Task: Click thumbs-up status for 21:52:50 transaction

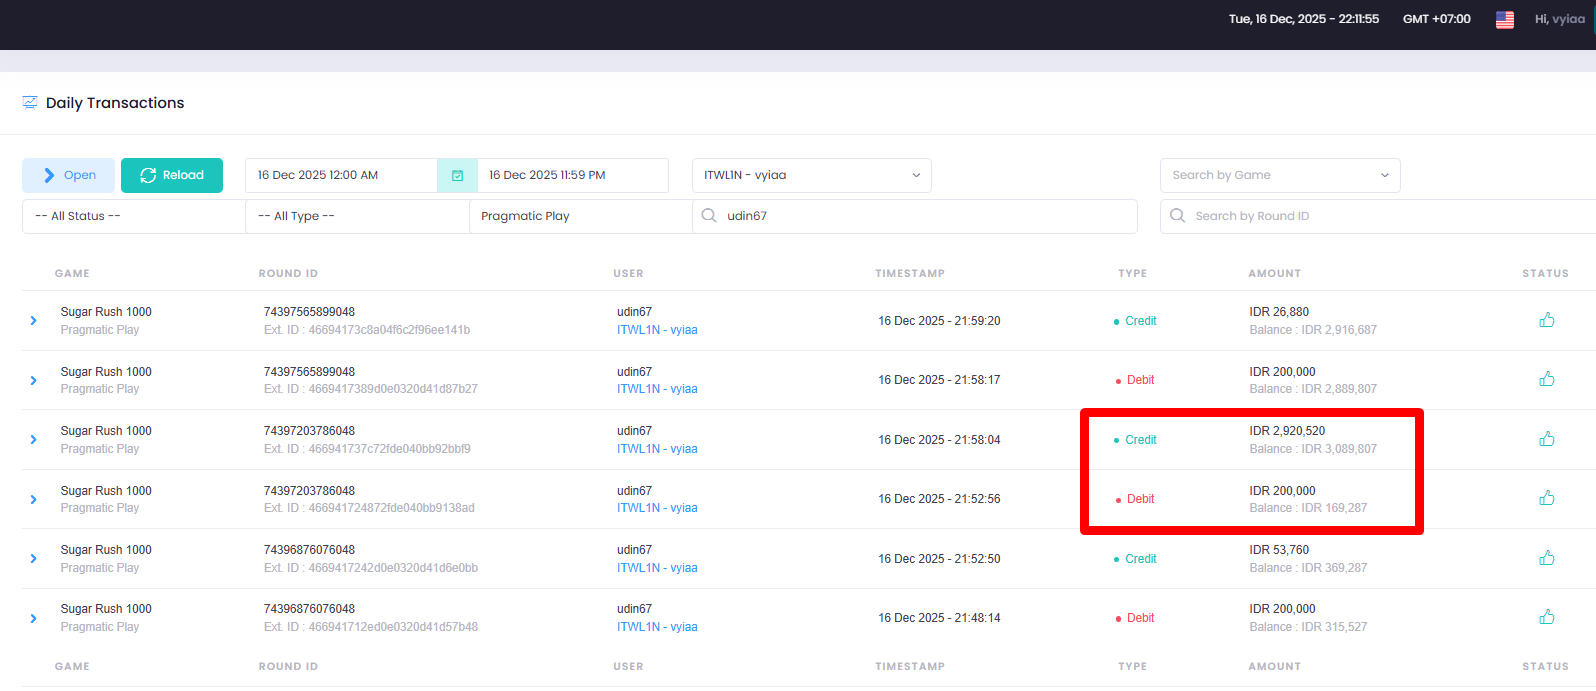Action: pyautogui.click(x=1547, y=558)
